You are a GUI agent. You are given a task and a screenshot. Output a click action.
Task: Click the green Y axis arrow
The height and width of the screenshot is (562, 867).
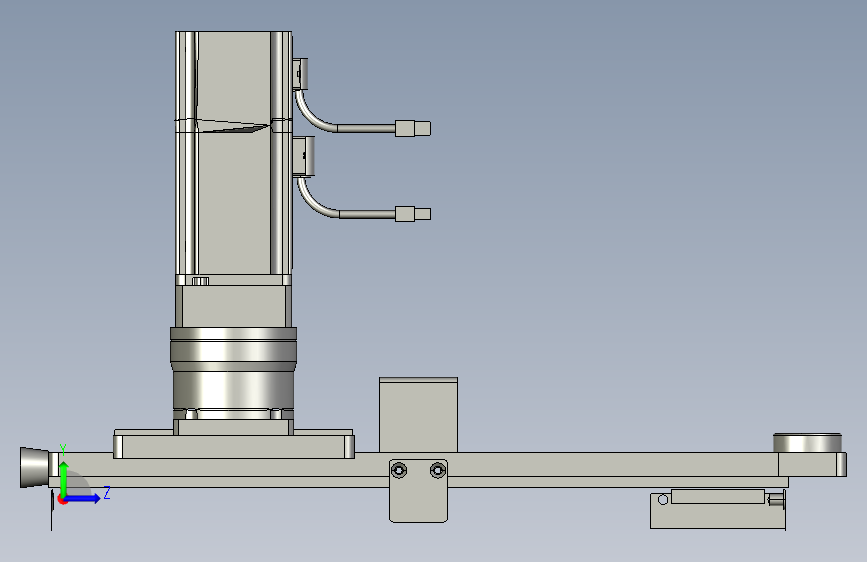64,478
